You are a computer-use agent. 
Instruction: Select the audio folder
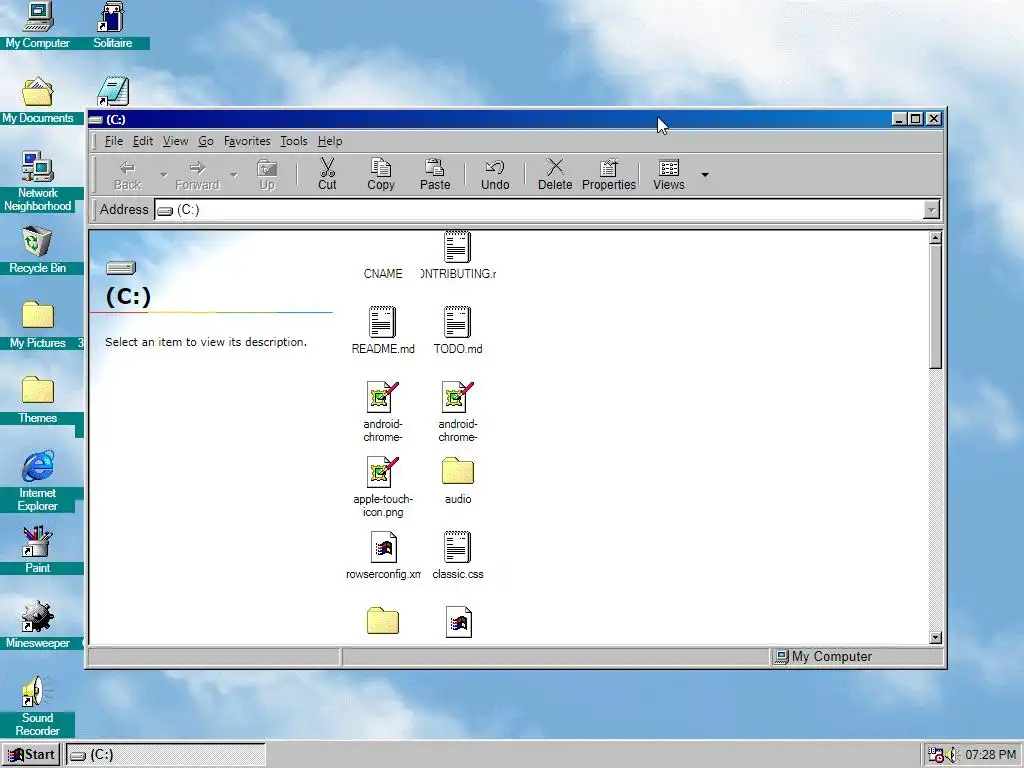coord(458,481)
